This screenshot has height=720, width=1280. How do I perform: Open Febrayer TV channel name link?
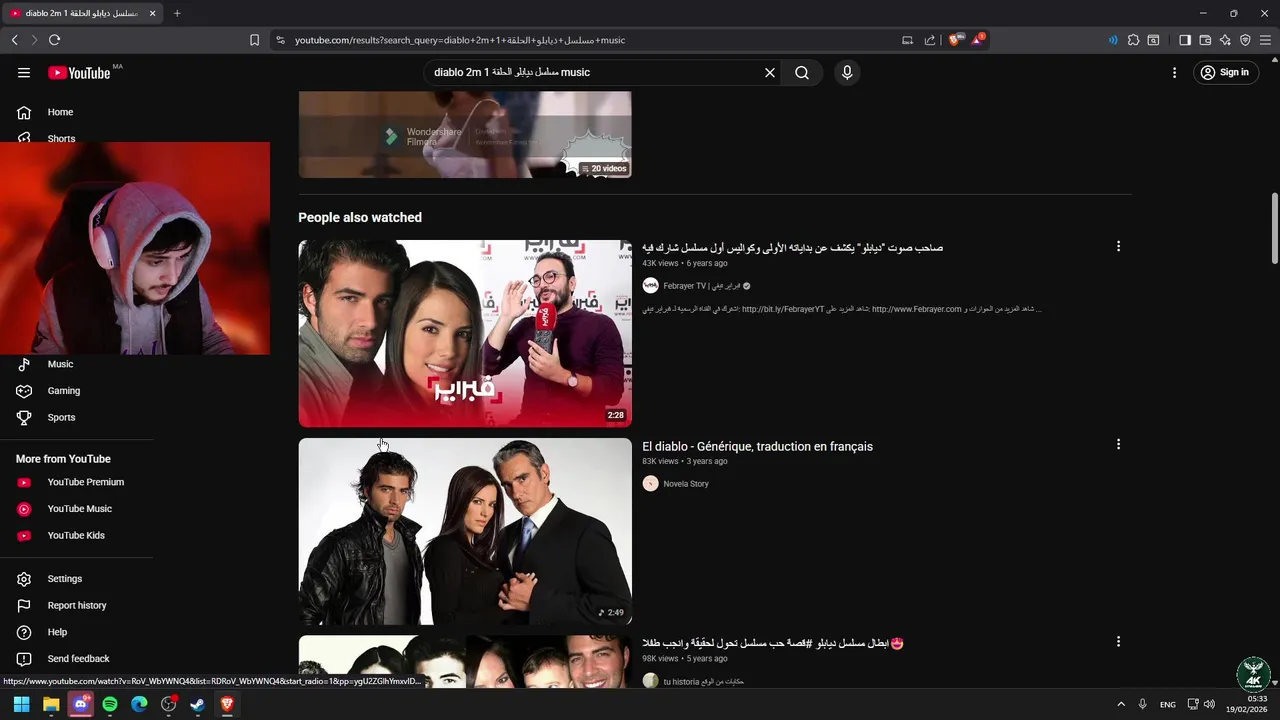pos(700,286)
